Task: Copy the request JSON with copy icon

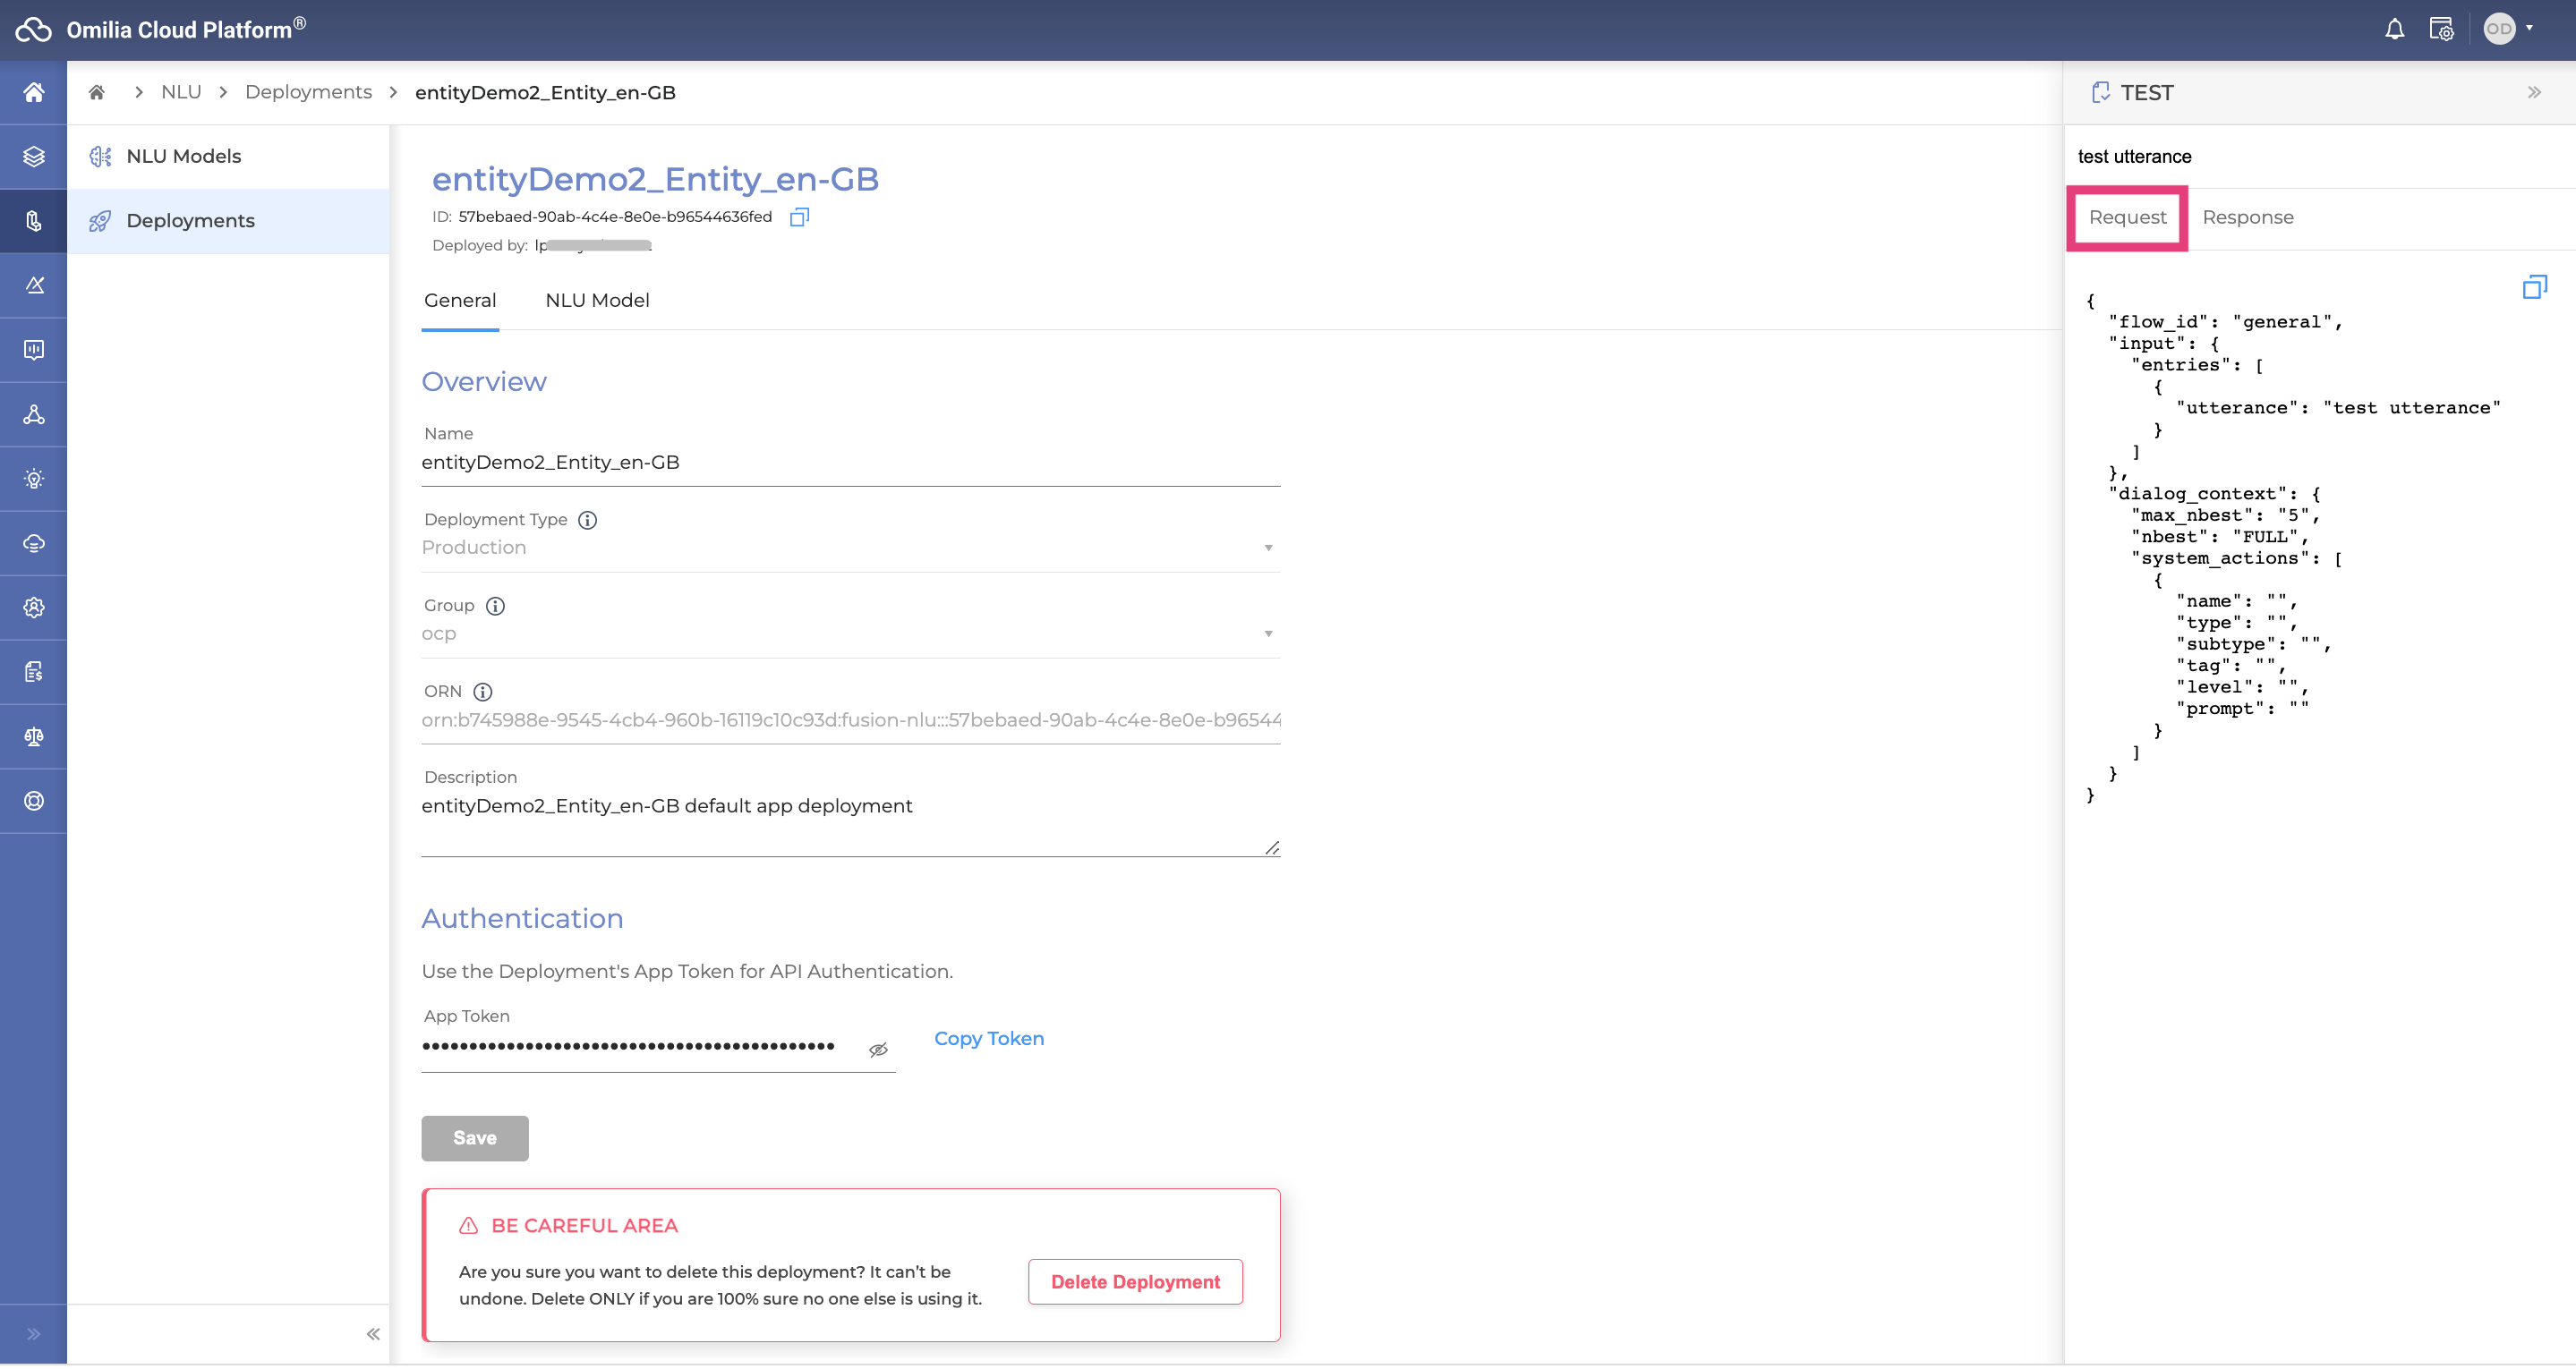Action: coord(2533,287)
